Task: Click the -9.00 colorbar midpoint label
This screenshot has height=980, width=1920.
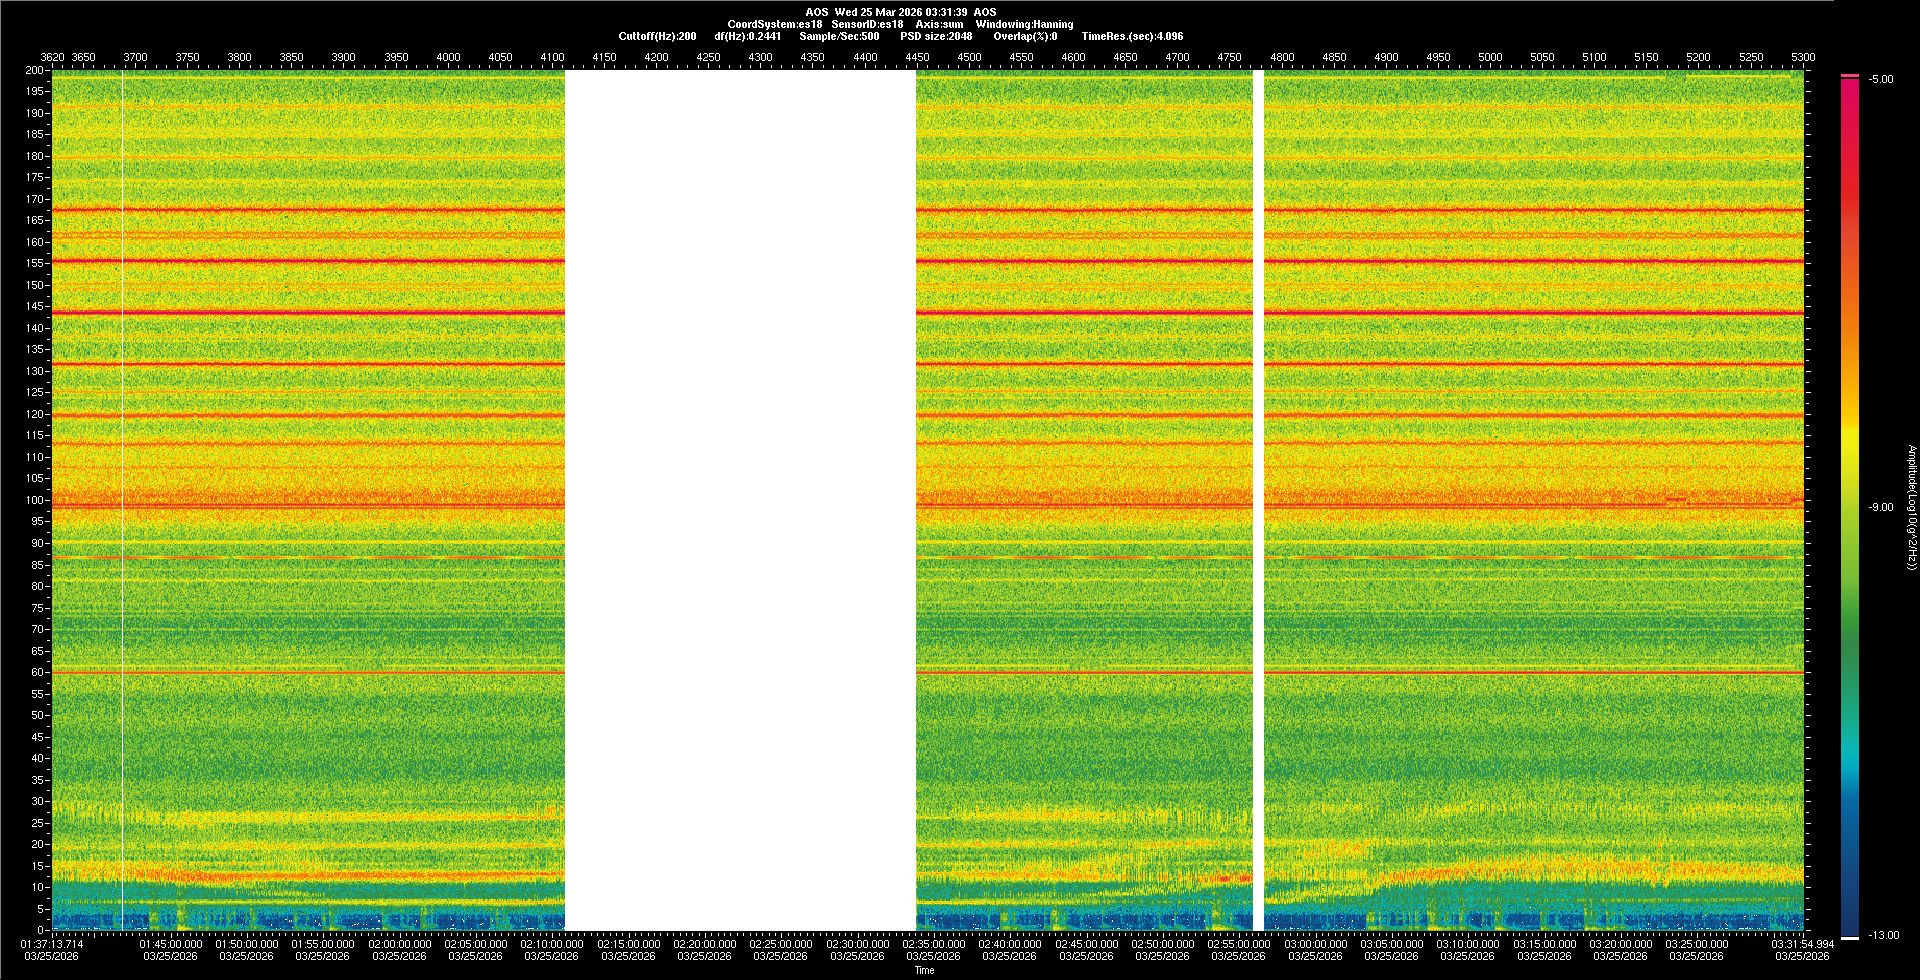Action: 1881,508
